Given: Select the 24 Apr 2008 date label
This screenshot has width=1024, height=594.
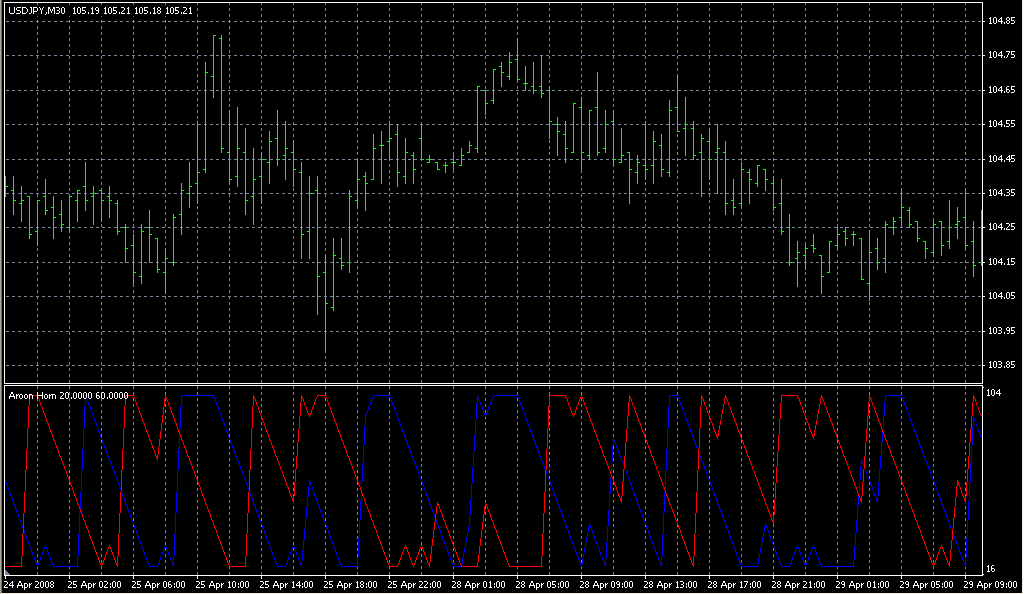Looking at the screenshot, I should pyautogui.click(x=29, y=583).
